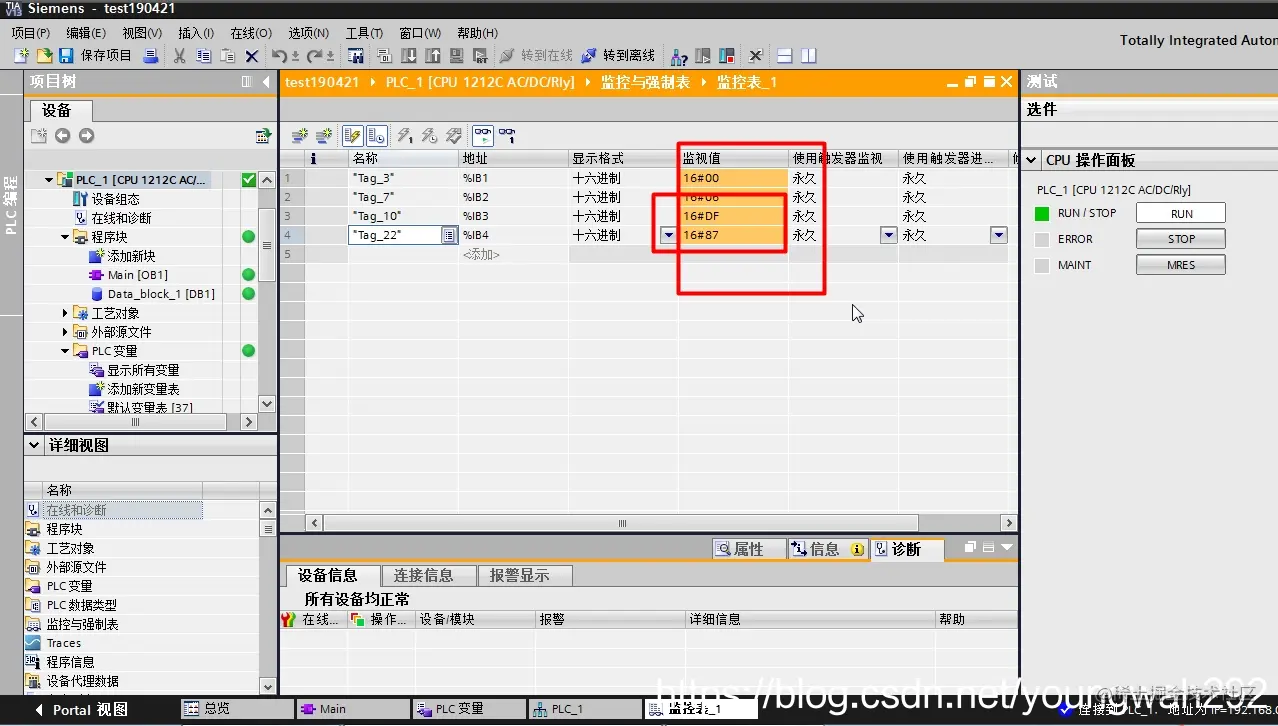
Task: Open the 项目(P) menu
Action: 31,33
